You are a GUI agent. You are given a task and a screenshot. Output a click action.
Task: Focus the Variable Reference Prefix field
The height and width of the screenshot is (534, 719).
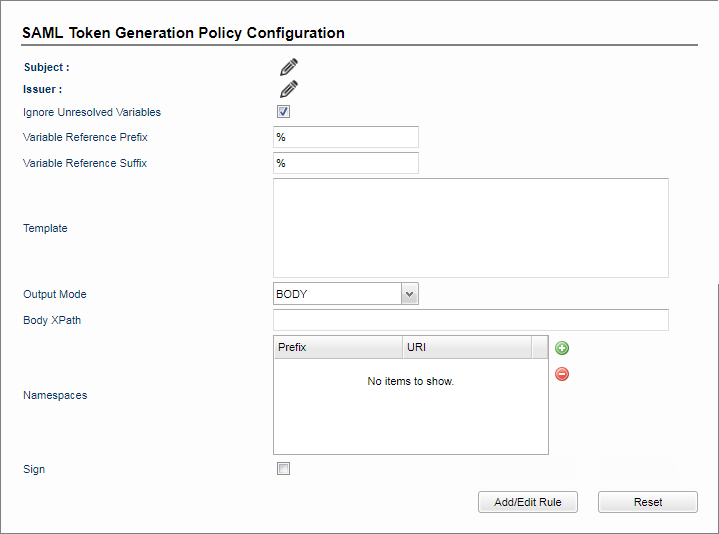tap(346, 137)
